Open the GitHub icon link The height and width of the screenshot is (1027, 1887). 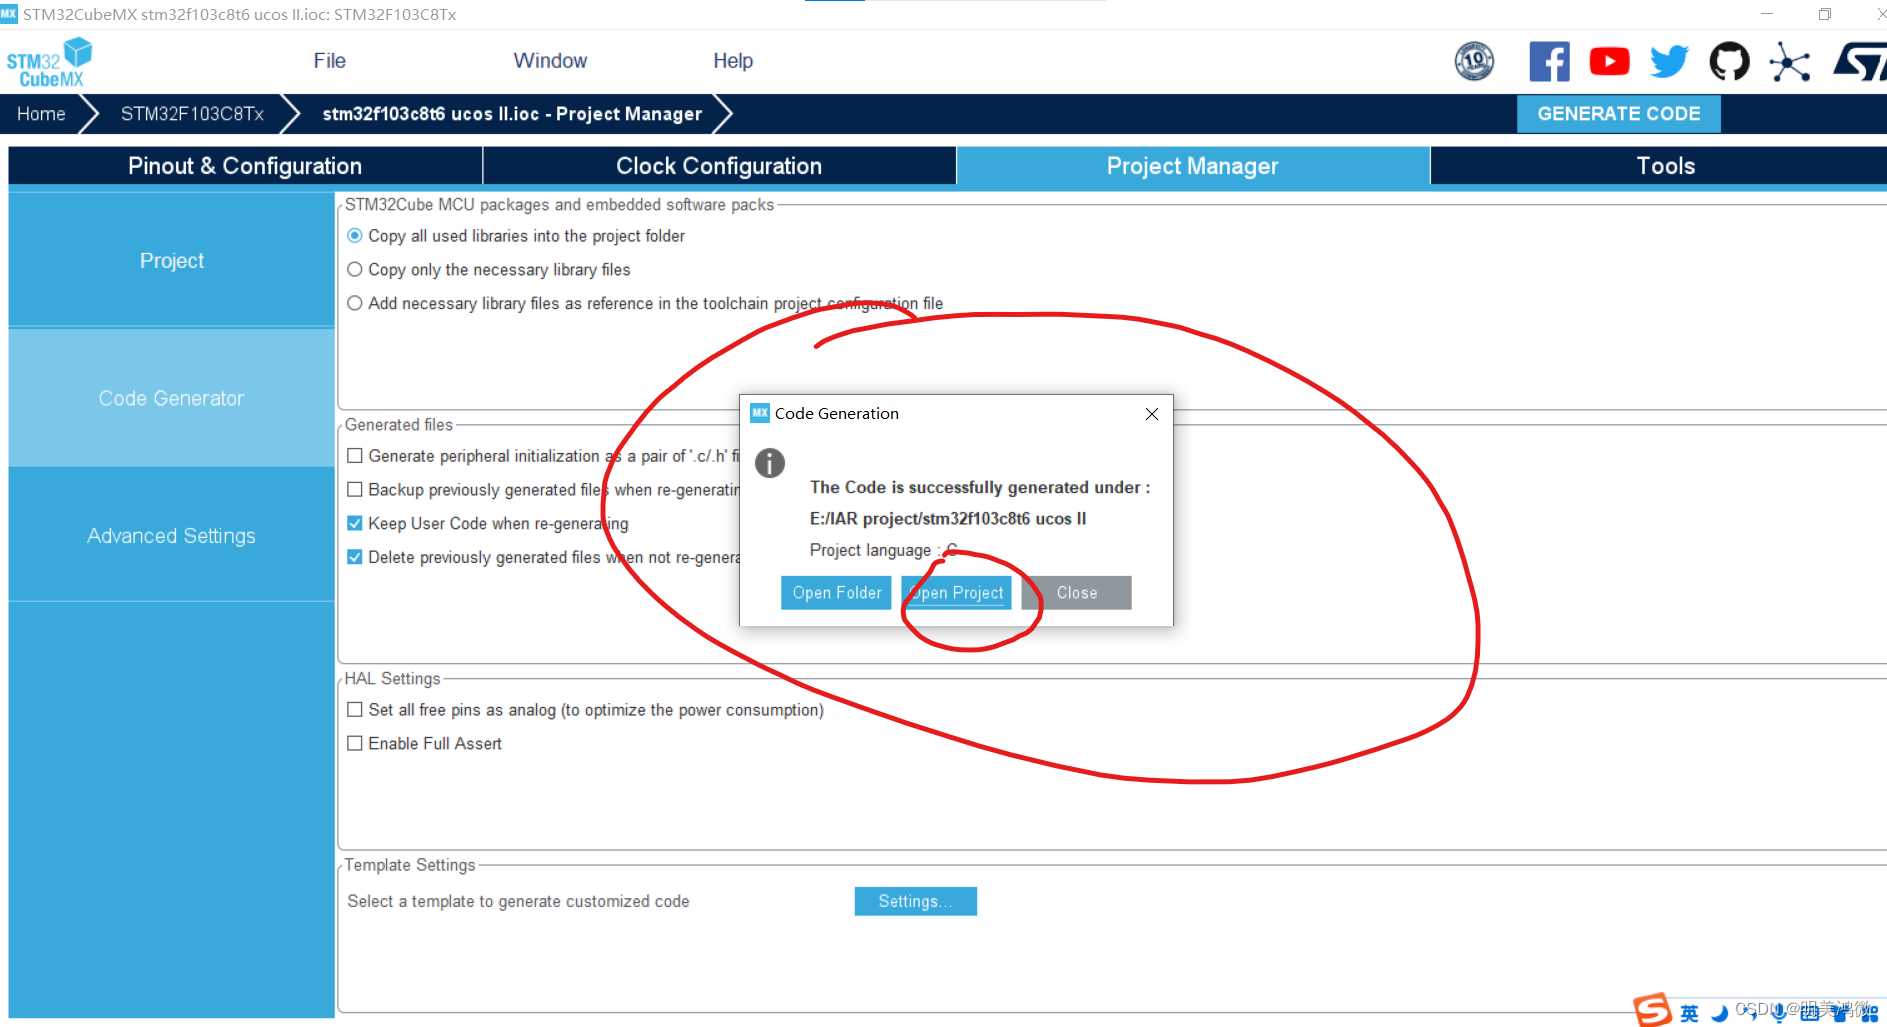pyautogui.click(x=1729, y=62)
